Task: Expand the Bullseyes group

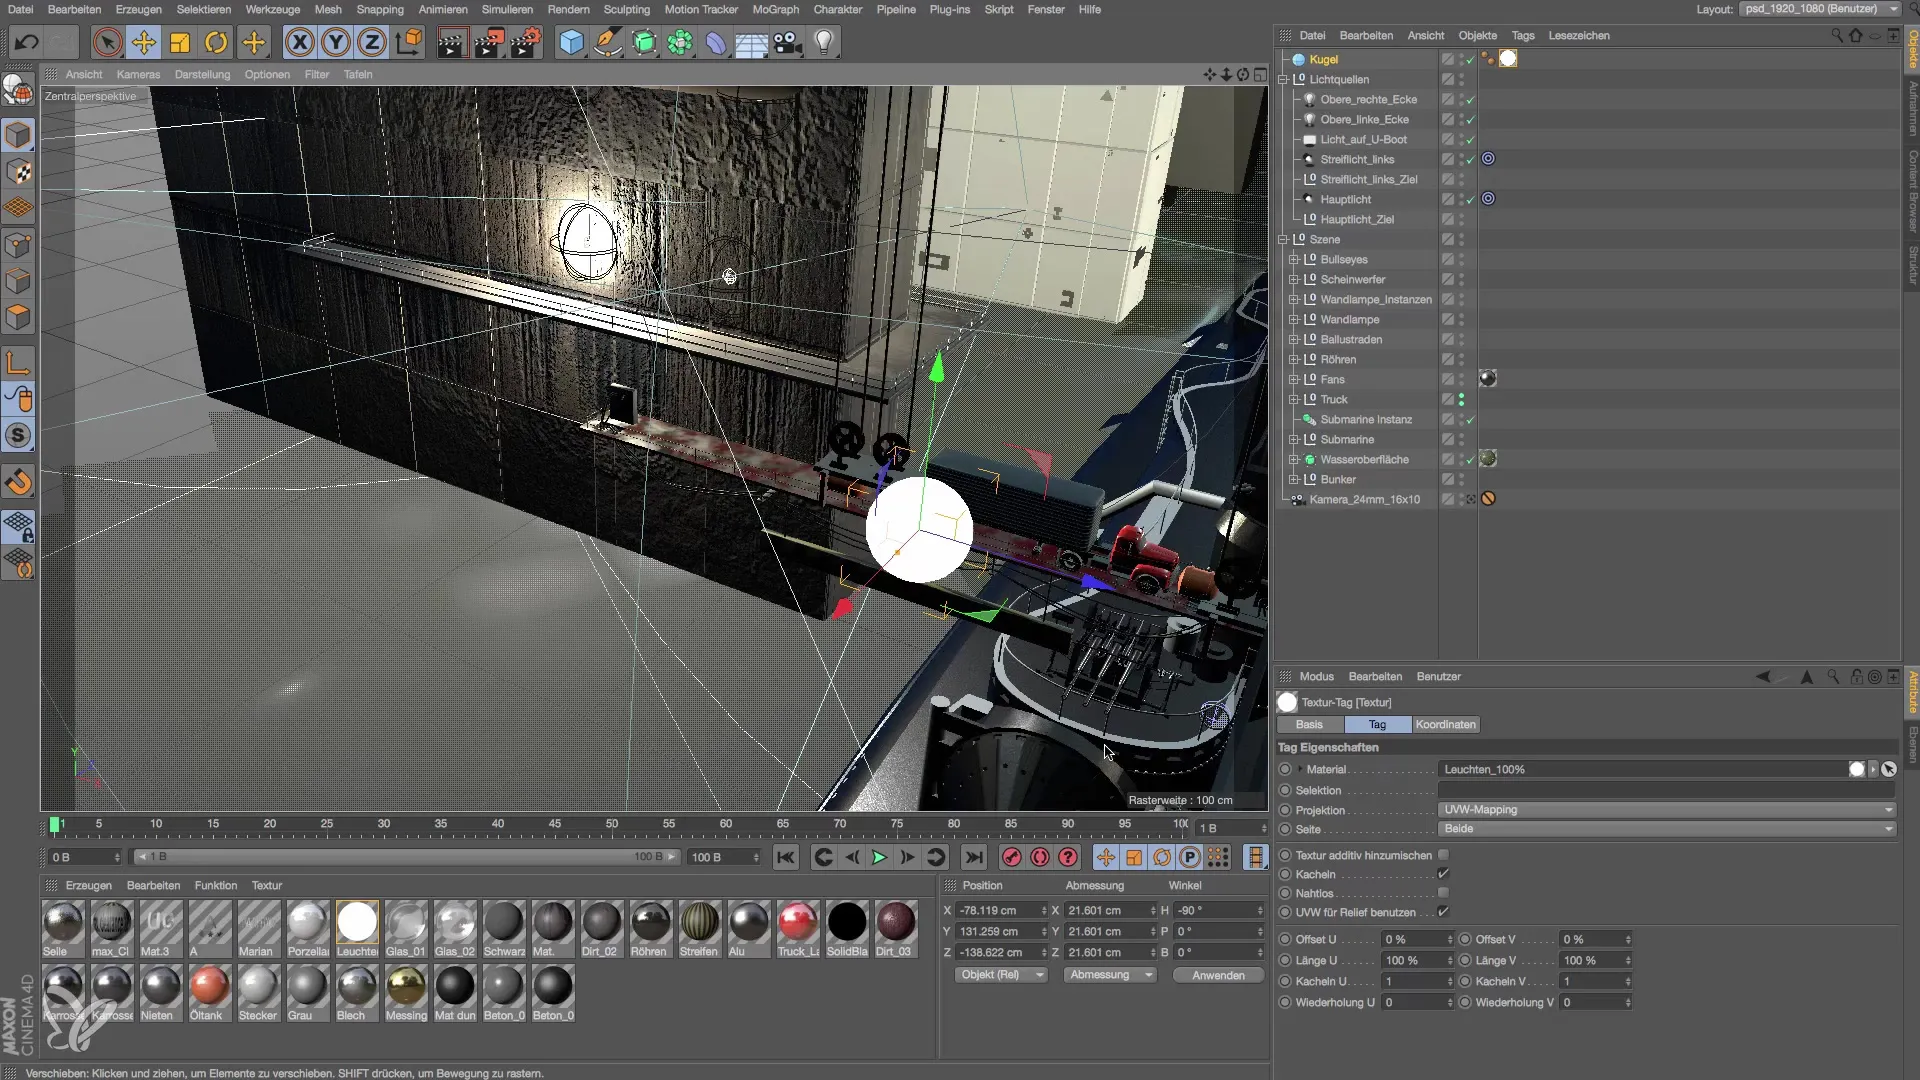Action: (1293, 259)
